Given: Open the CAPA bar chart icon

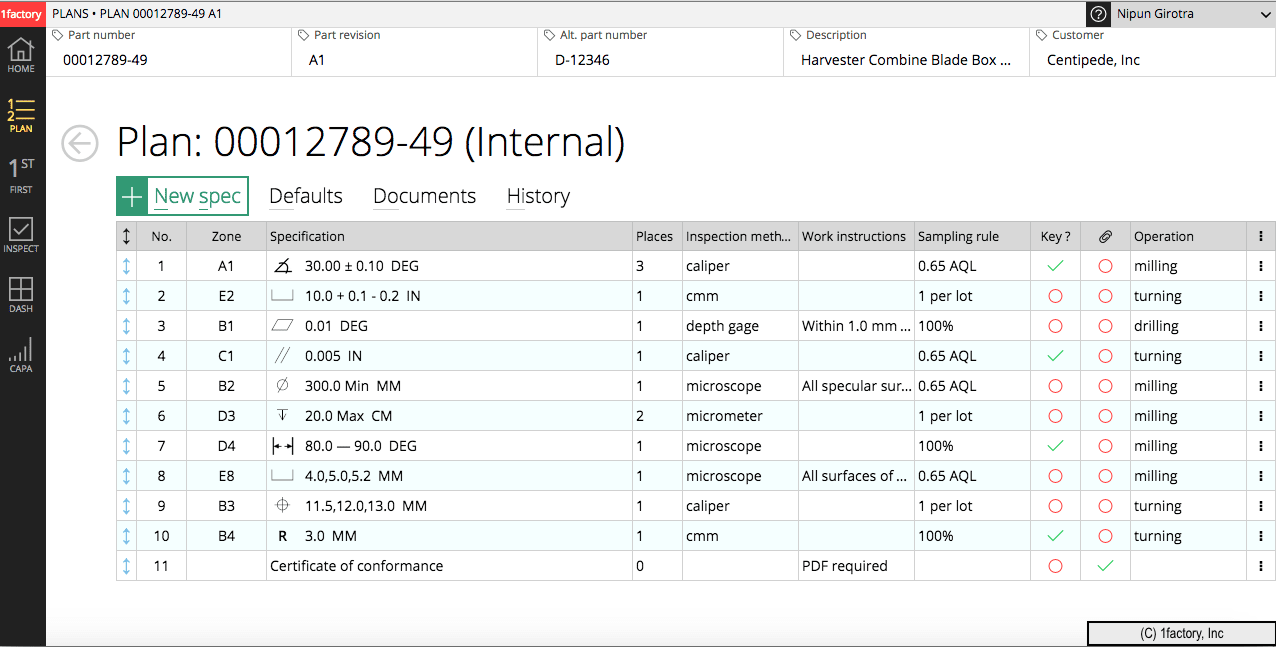Looking at the screenshot, I should 21,355.
